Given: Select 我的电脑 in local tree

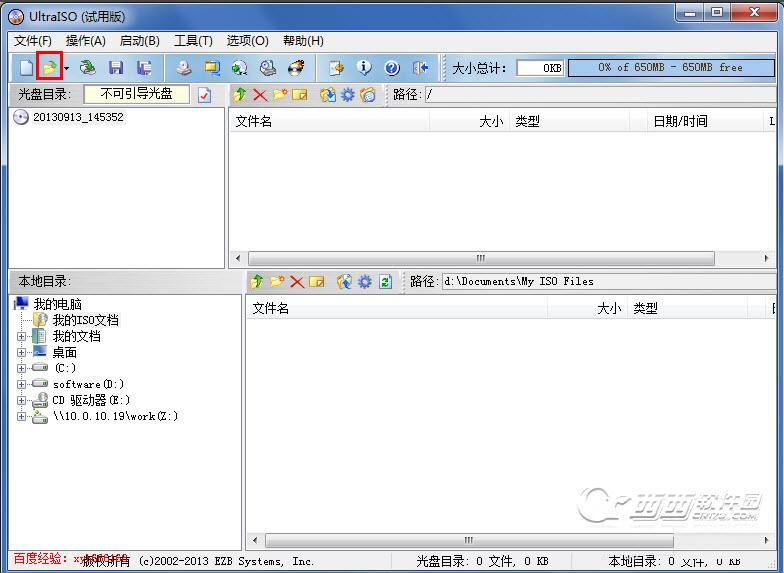Looking at the screenshot, I should (58, 304).
